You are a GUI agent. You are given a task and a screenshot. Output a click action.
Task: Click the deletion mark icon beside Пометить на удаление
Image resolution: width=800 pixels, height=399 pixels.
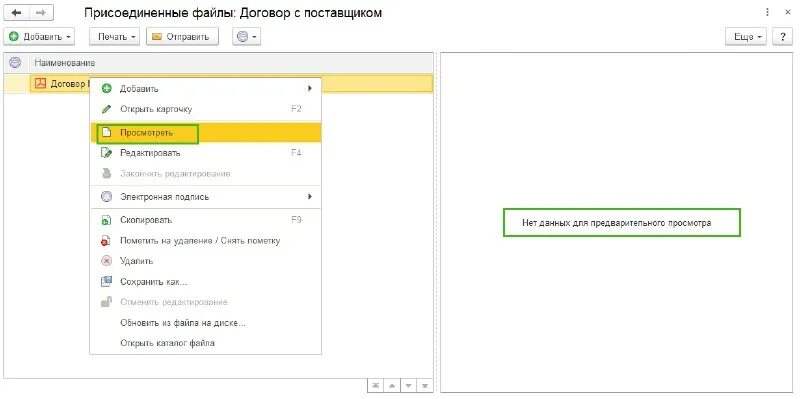coord(106,240)
